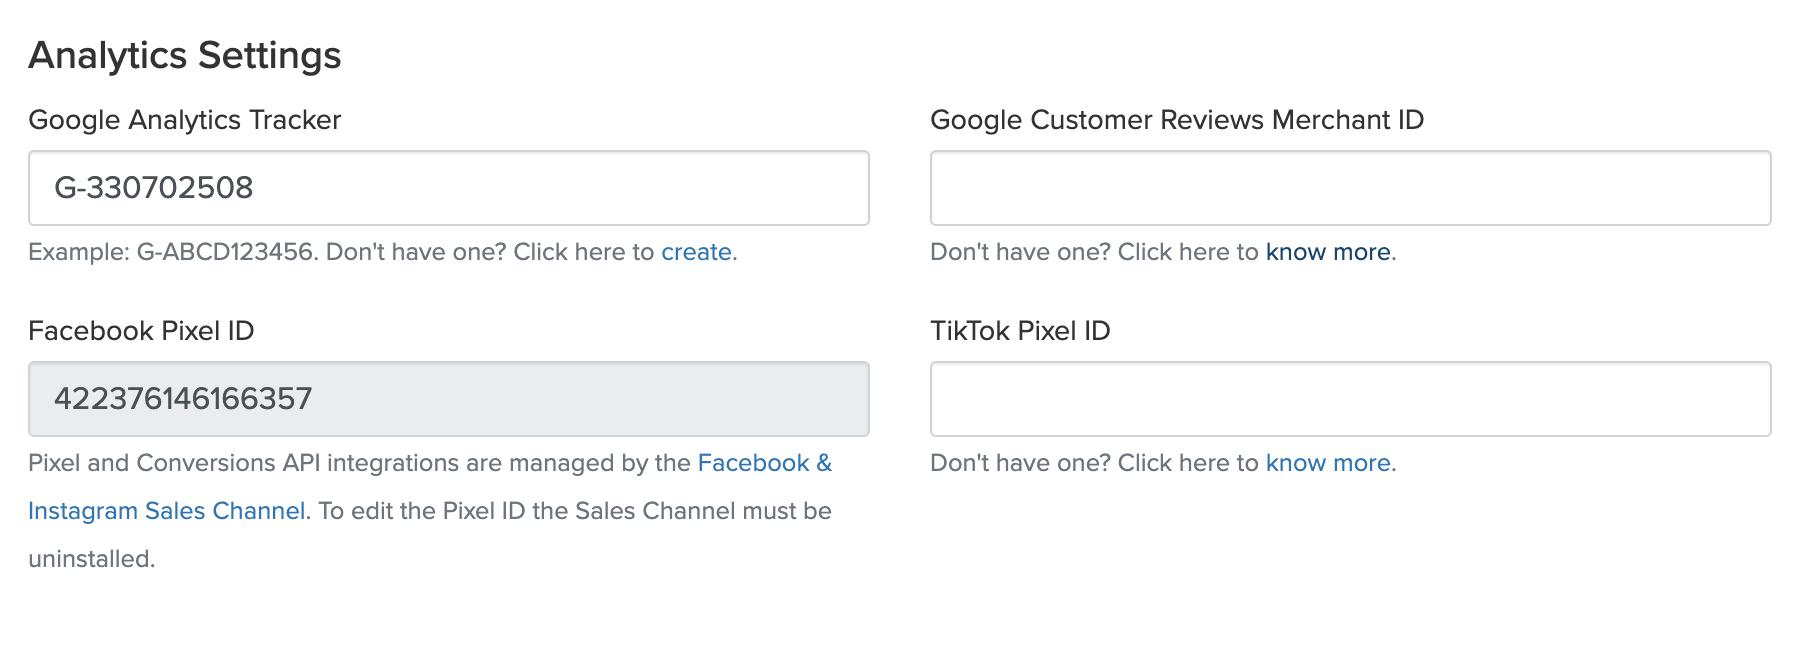Click the Google Analytics Tracker label
The image size is (1808, 646).
point(185,120)
